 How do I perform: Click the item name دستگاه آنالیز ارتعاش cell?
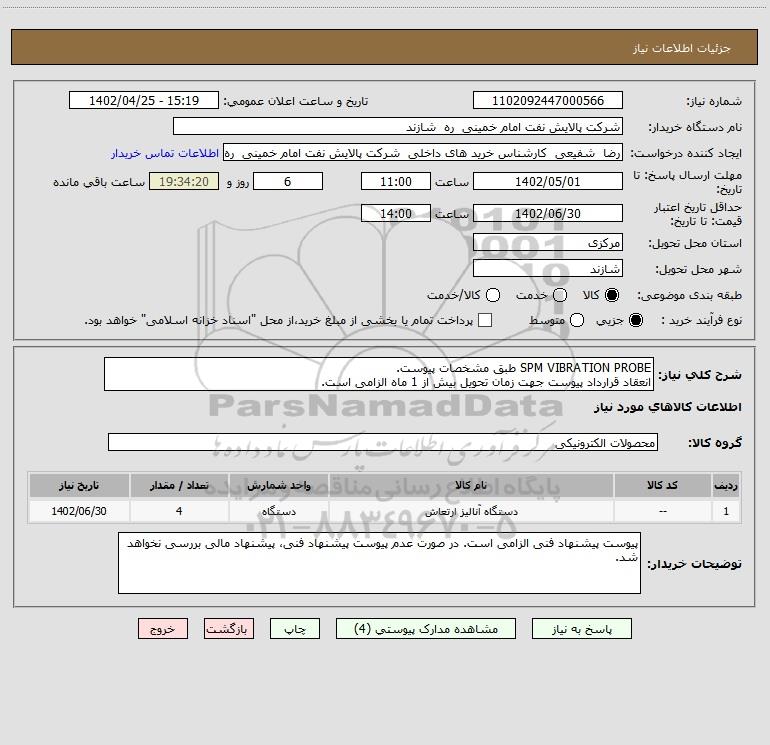tap(471, 511)
